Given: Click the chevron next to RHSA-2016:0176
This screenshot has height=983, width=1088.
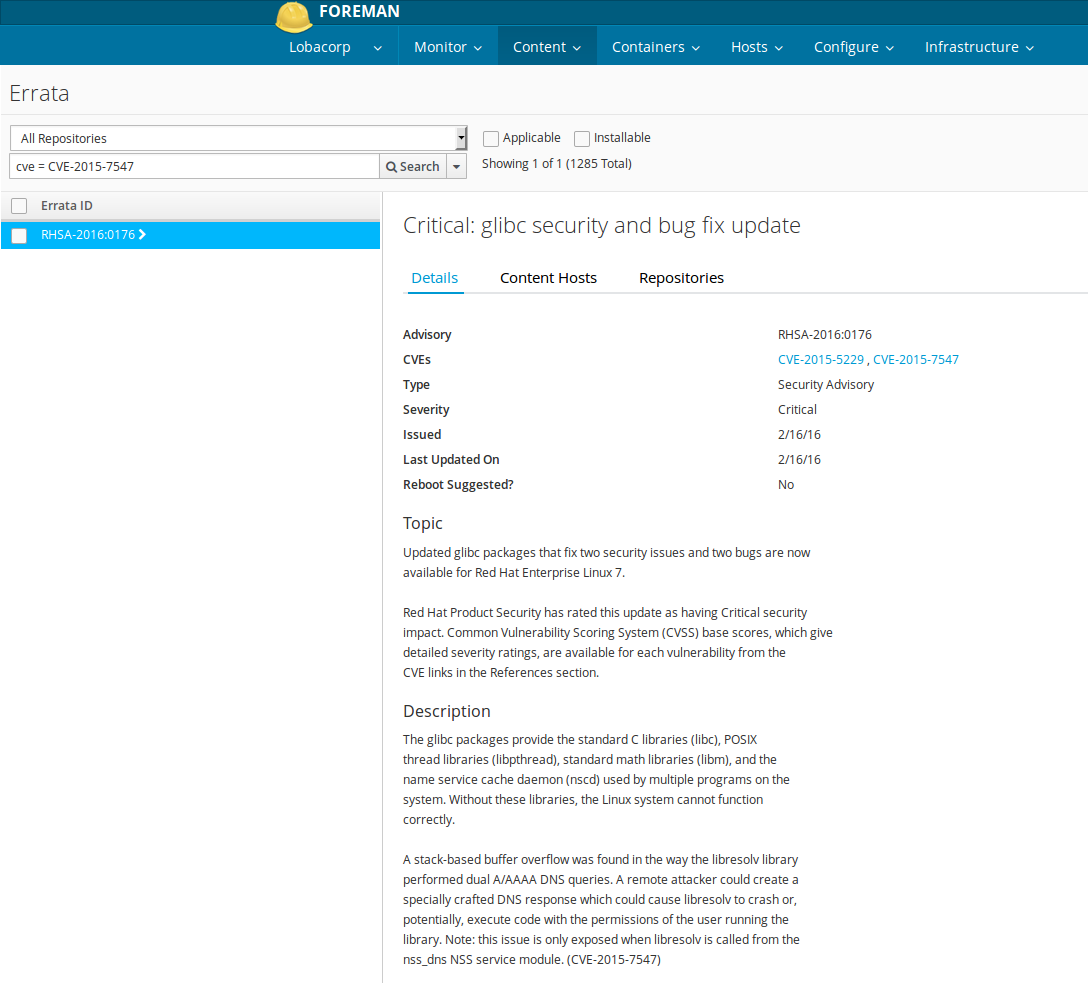Looking at the screenshot, I should [142, 235].
